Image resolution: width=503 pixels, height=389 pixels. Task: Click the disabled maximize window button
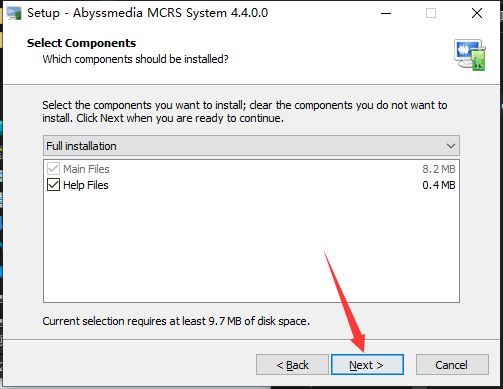point(431,13)
